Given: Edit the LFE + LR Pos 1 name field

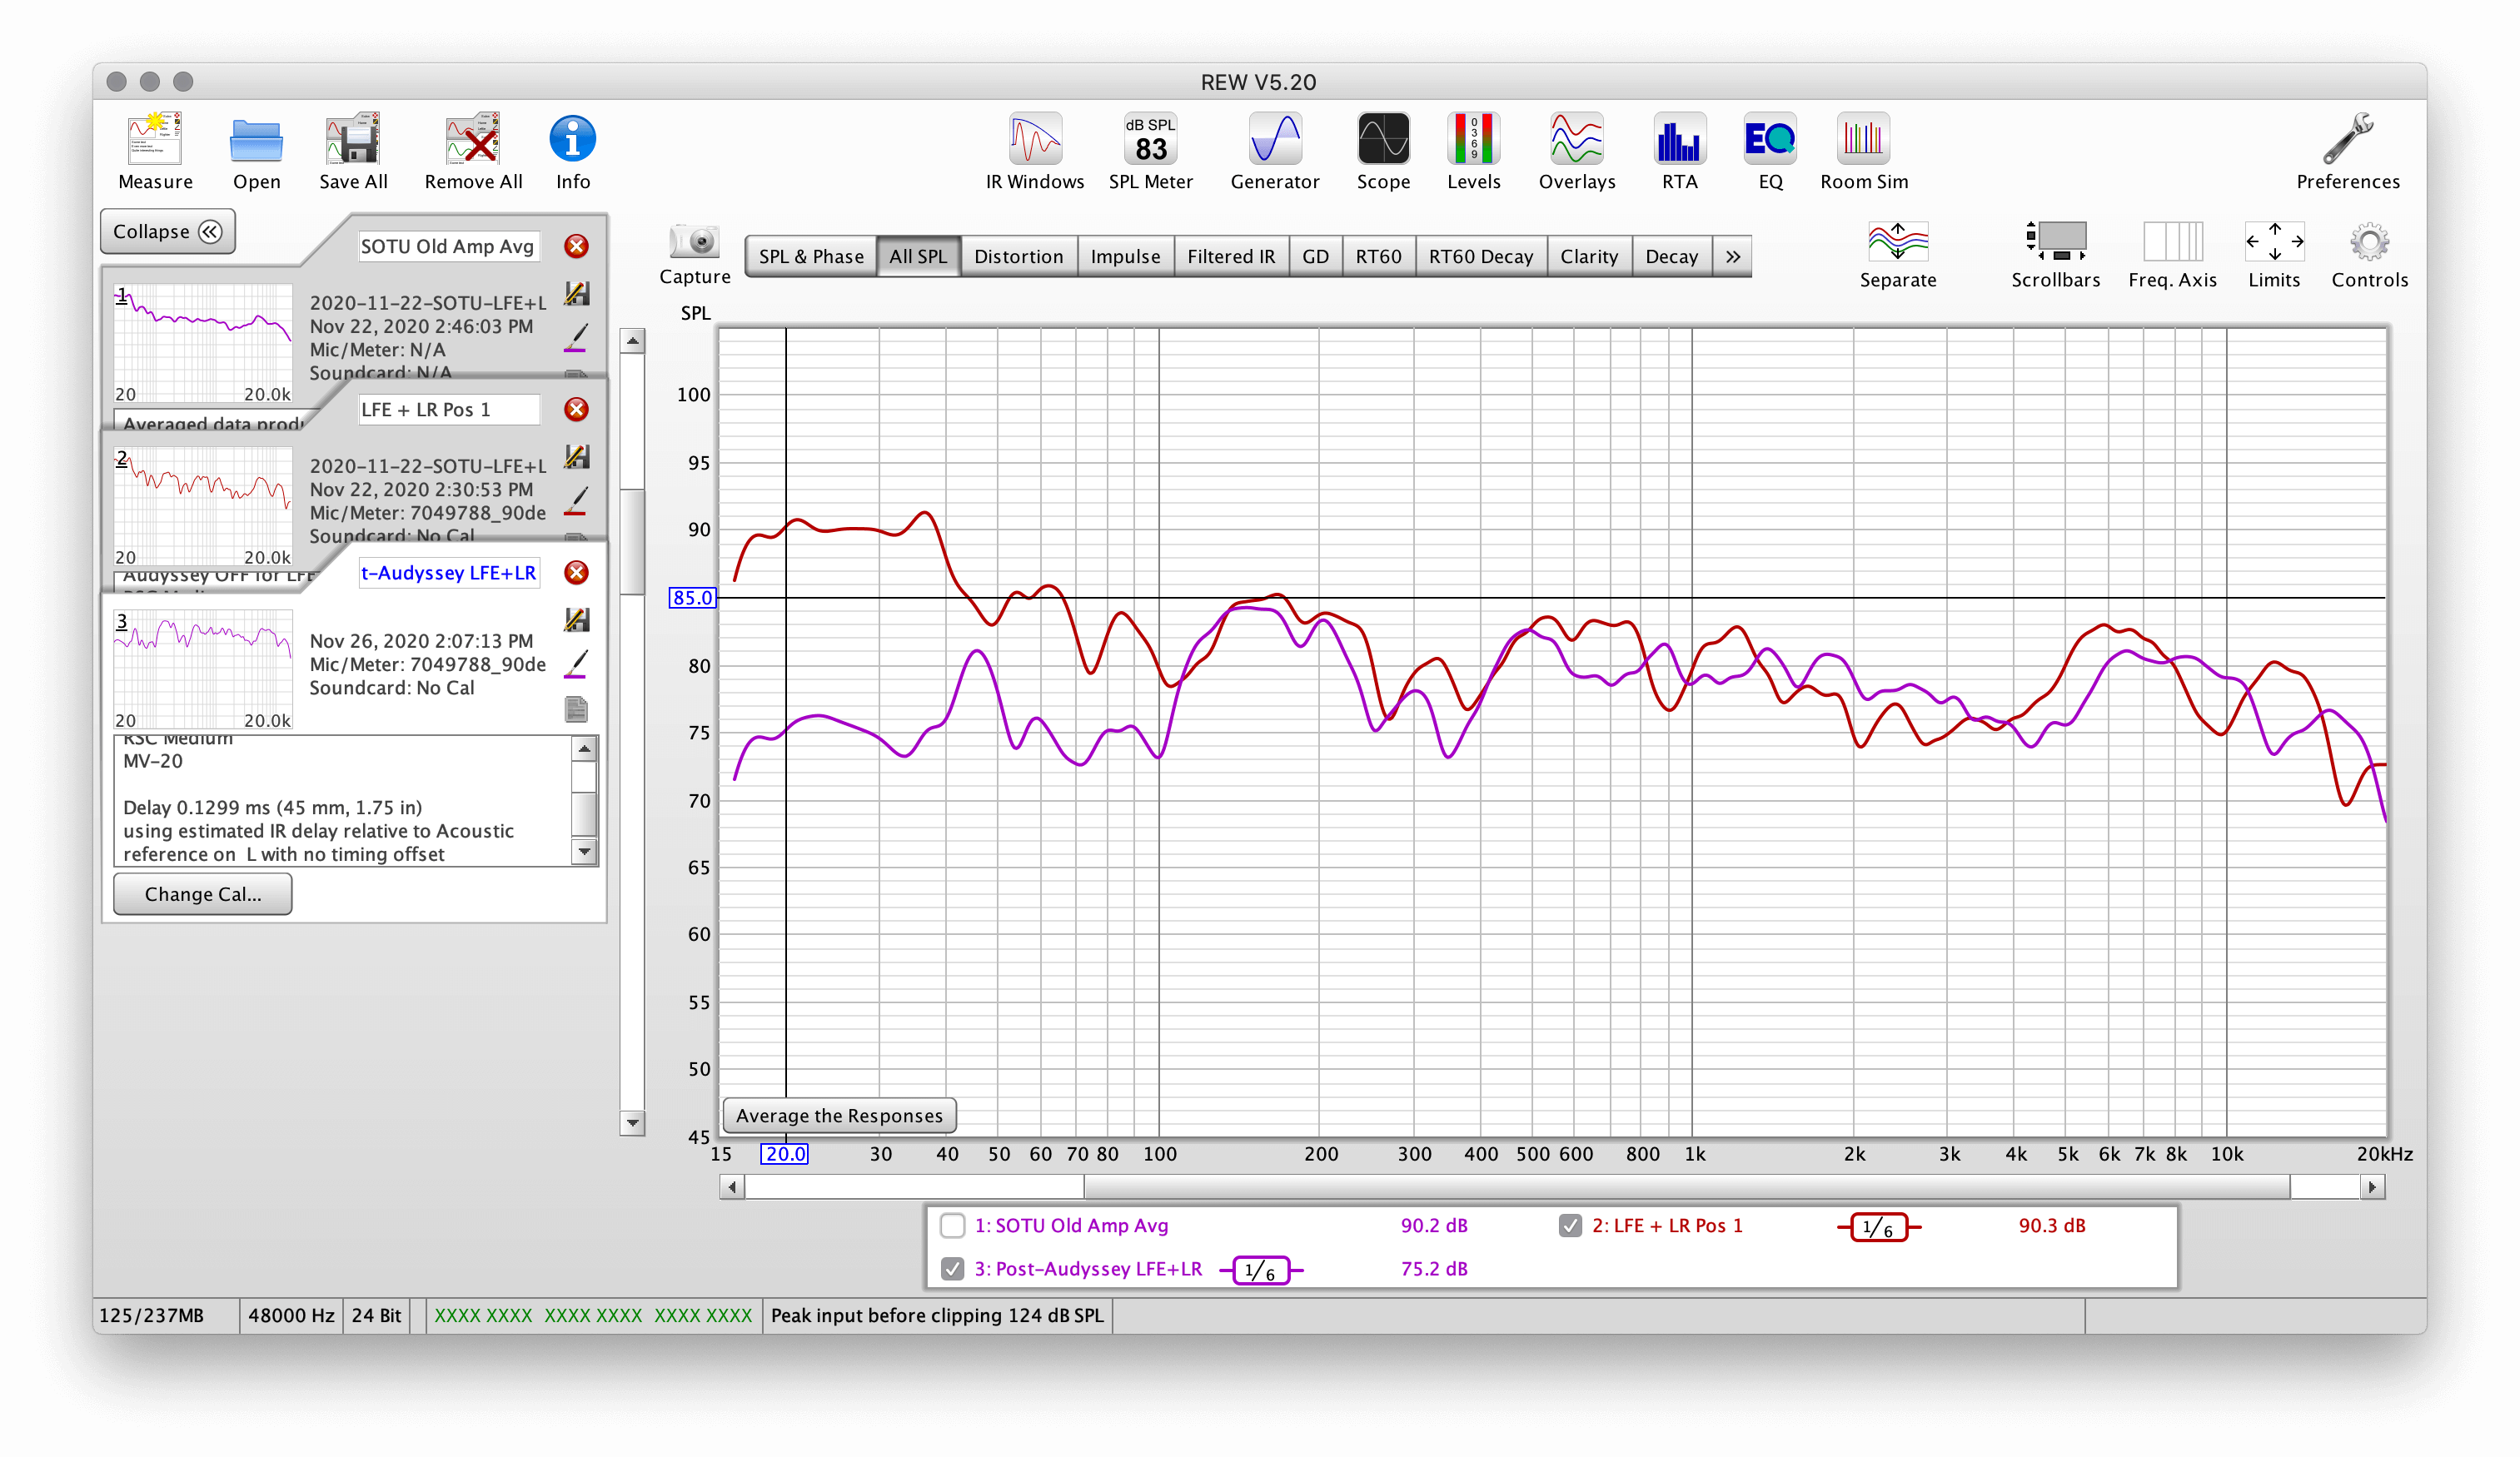Looking at the screenshot, I should tap(449, 409).
